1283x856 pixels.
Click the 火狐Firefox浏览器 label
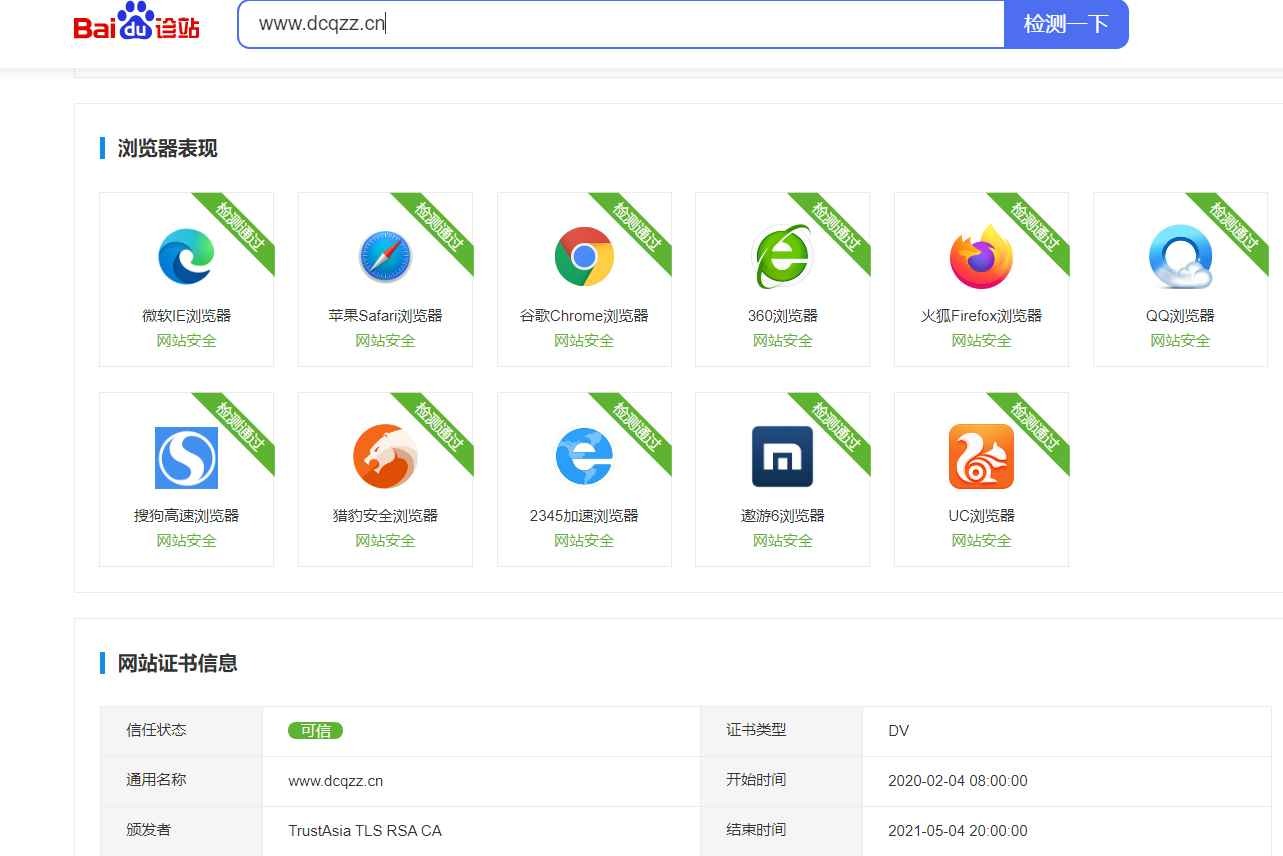click(981, 316)
